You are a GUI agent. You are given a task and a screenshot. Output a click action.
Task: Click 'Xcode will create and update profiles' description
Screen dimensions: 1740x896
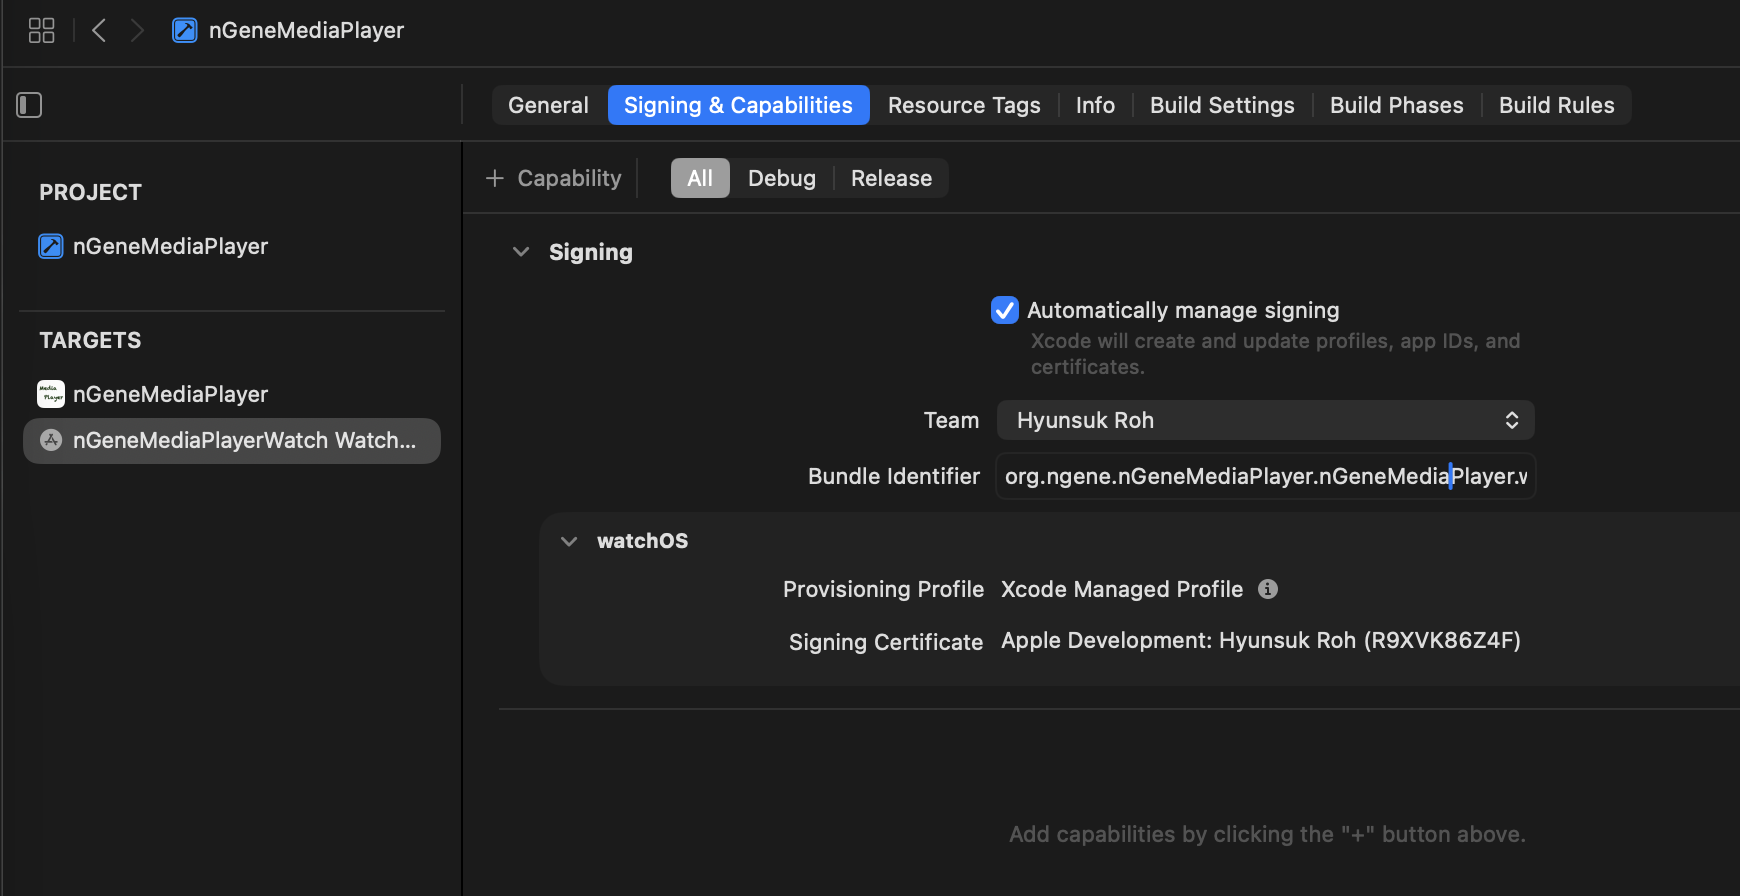pyautogui.click(x=1275, y=354)
